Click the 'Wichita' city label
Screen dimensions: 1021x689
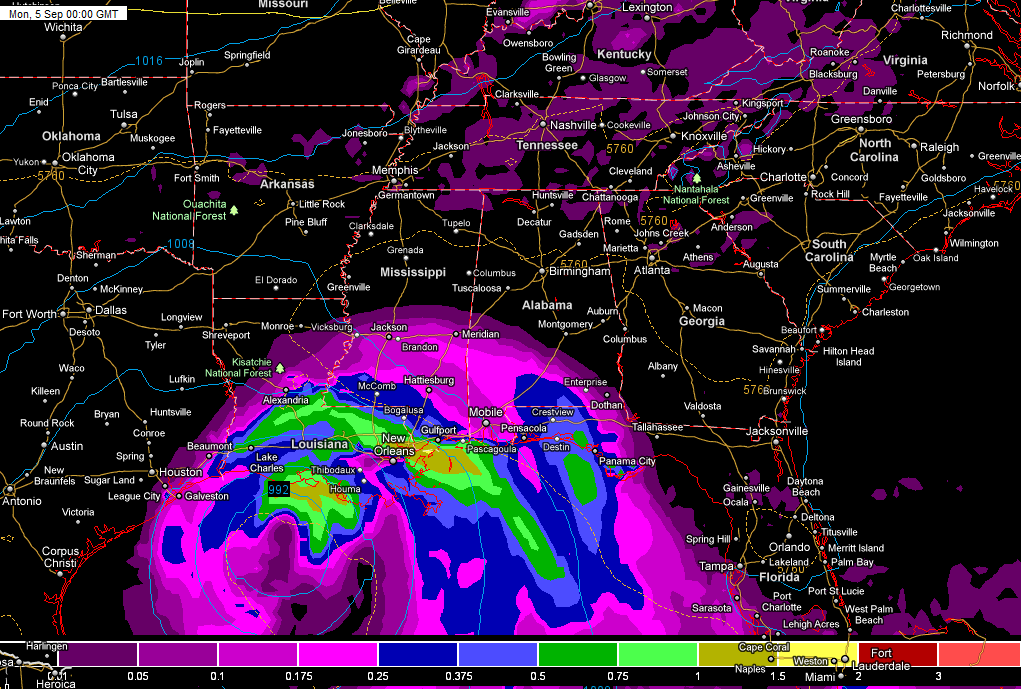tap(63, 27)
